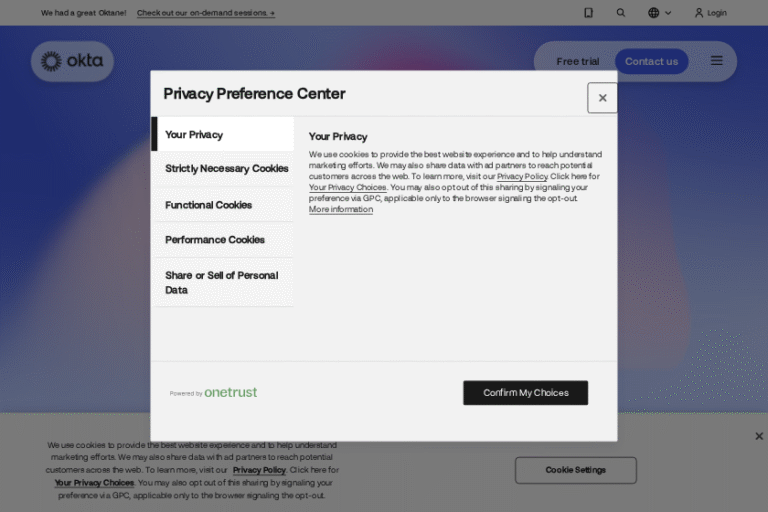Open Strictly Necessary Cookies tab

[226, 169]
